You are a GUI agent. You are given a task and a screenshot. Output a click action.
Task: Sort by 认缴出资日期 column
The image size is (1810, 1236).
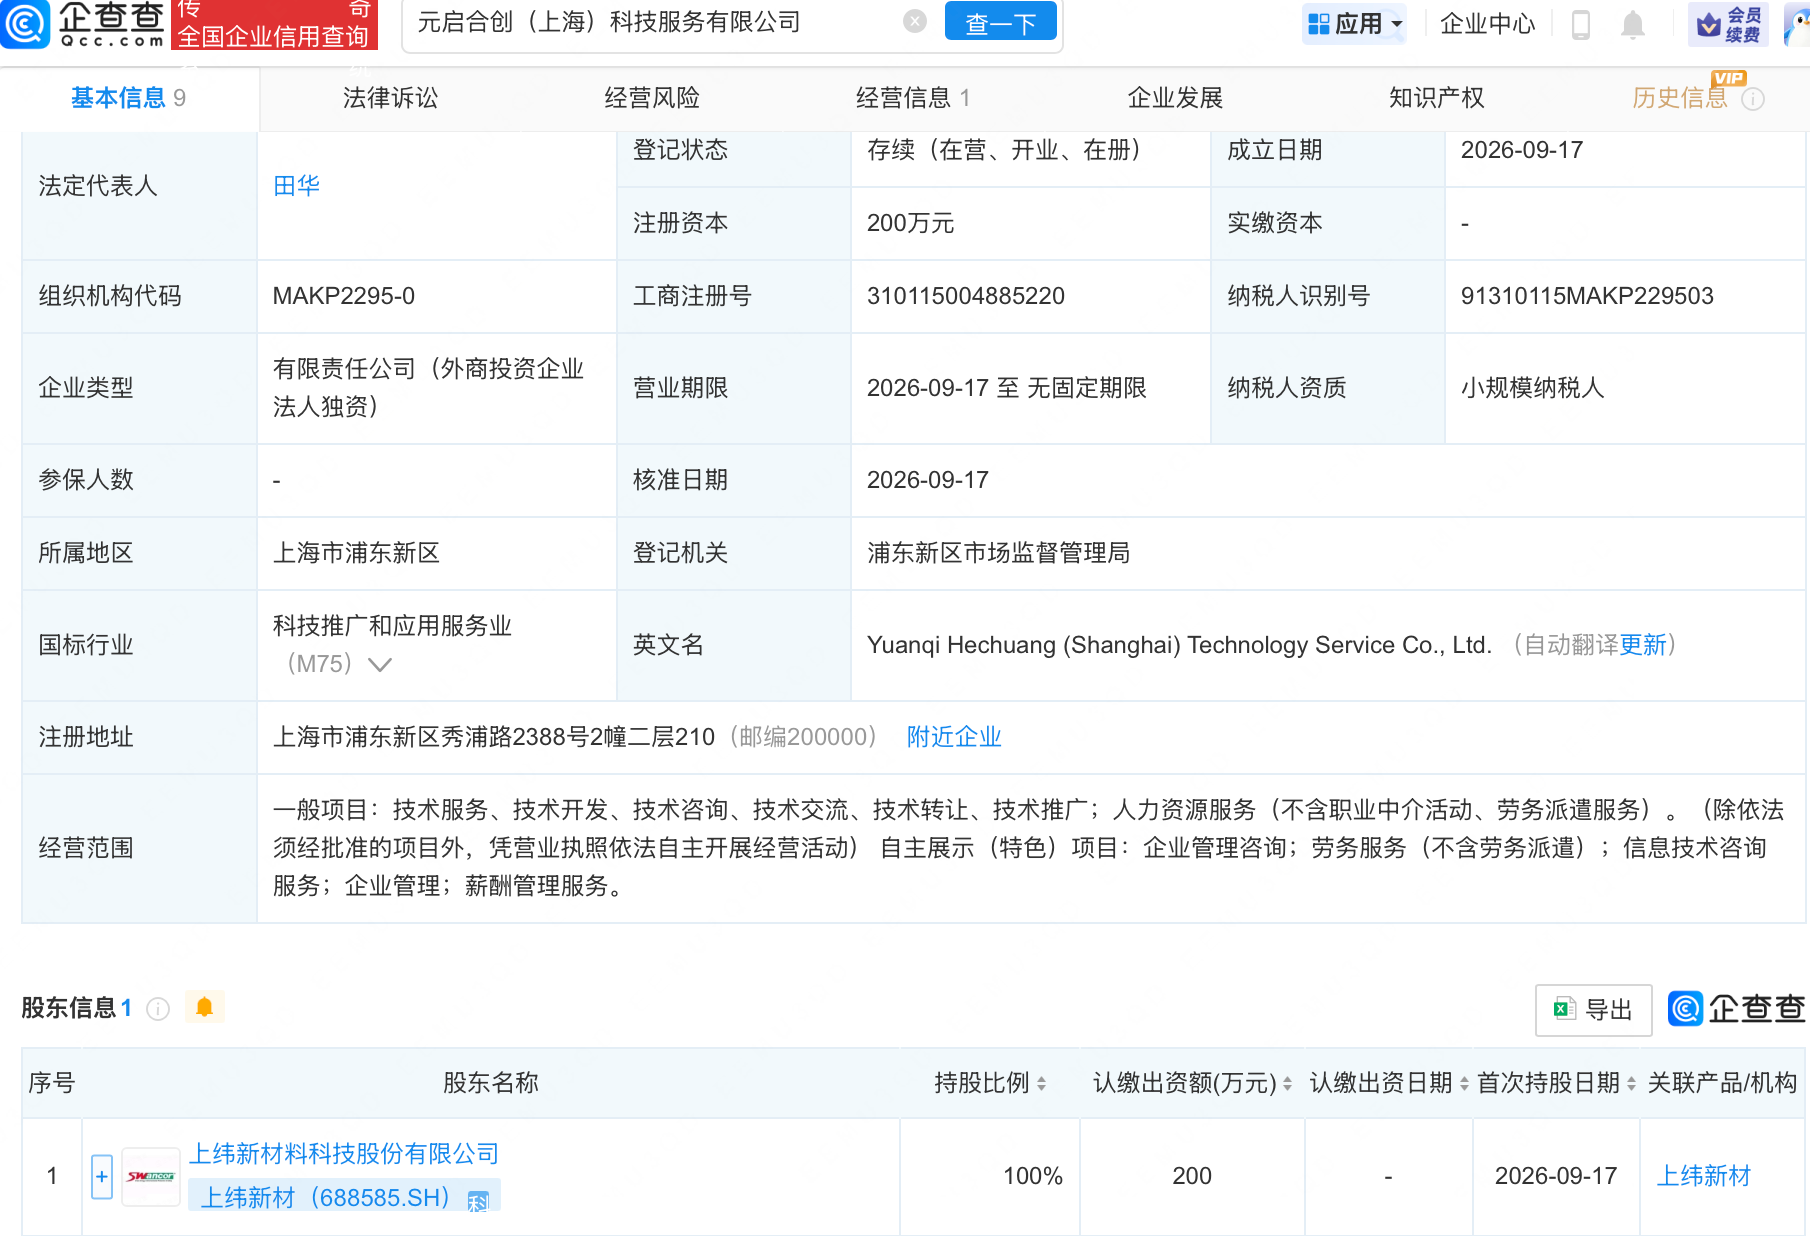point(1389,1083)
